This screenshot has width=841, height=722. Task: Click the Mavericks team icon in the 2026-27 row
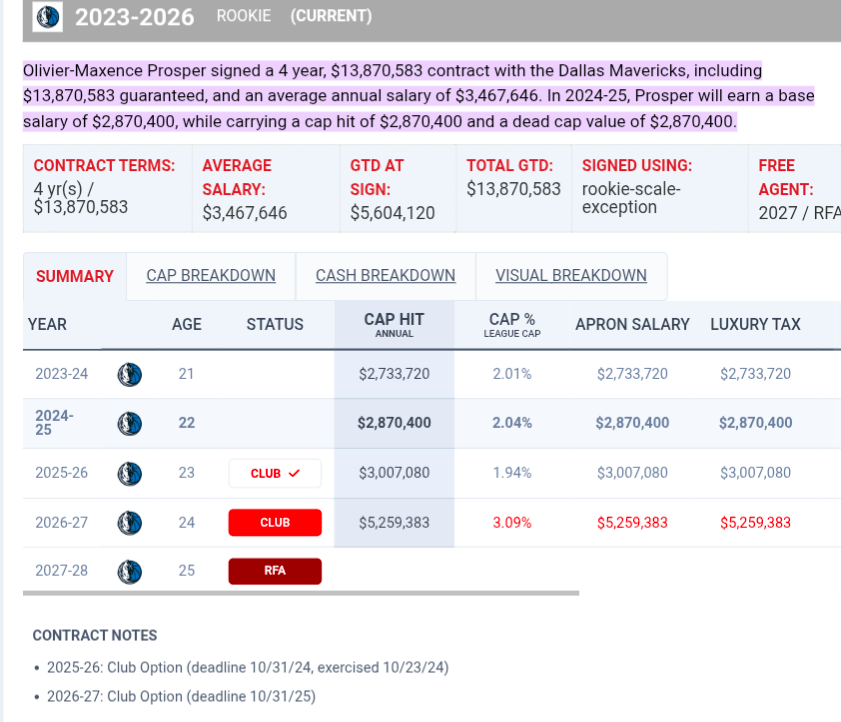129,522
